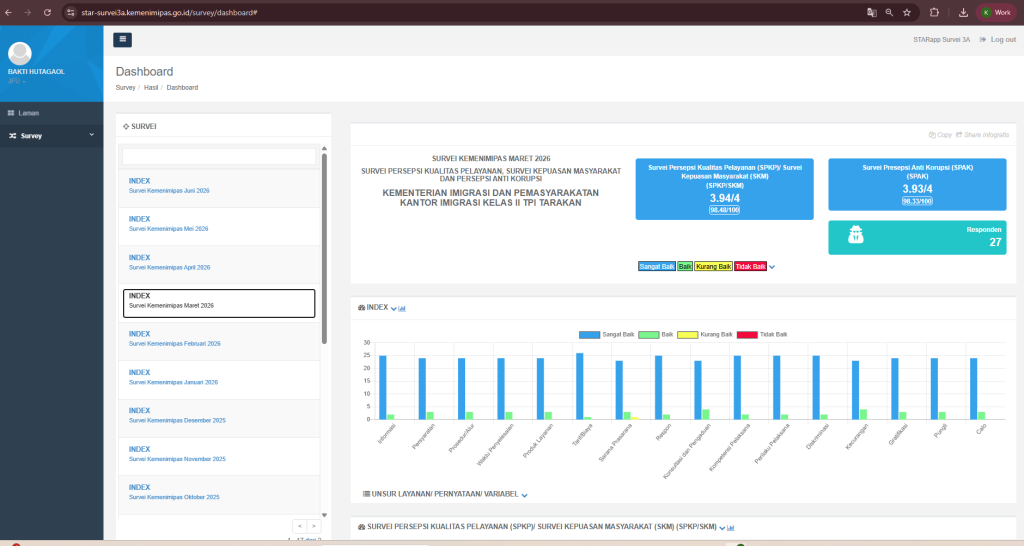
Task: Open browser downloads icon
Action: [963, 12]
